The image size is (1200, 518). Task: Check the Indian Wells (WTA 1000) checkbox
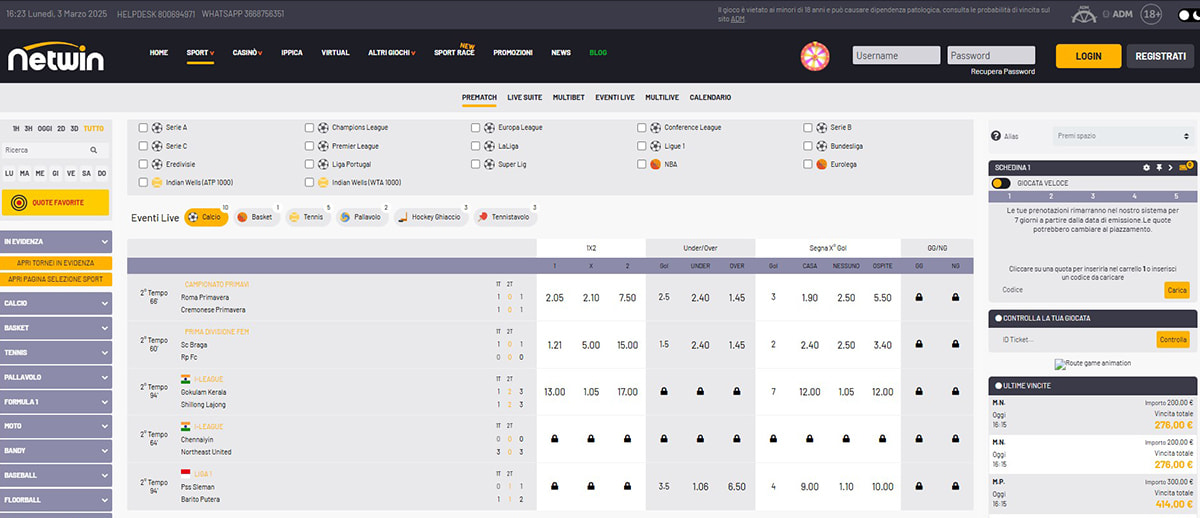click(x=309, y=182)
